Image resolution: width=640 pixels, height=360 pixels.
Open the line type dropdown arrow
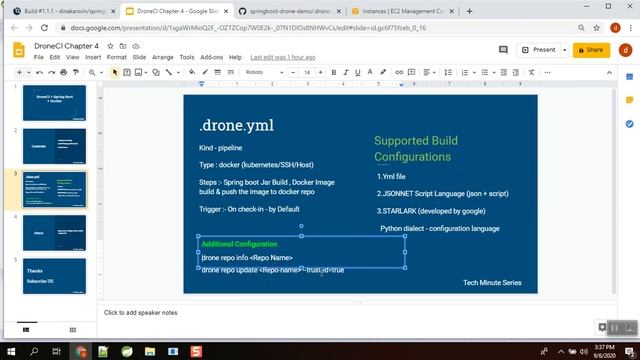[x=178, y=73]
